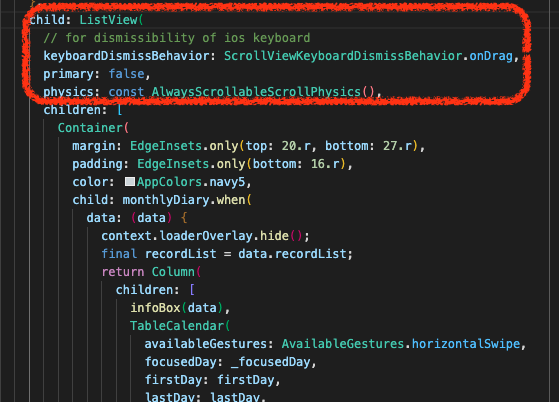The image size is (559, 402).
Task: Click the color property name
Action: (x=90, y=182)
